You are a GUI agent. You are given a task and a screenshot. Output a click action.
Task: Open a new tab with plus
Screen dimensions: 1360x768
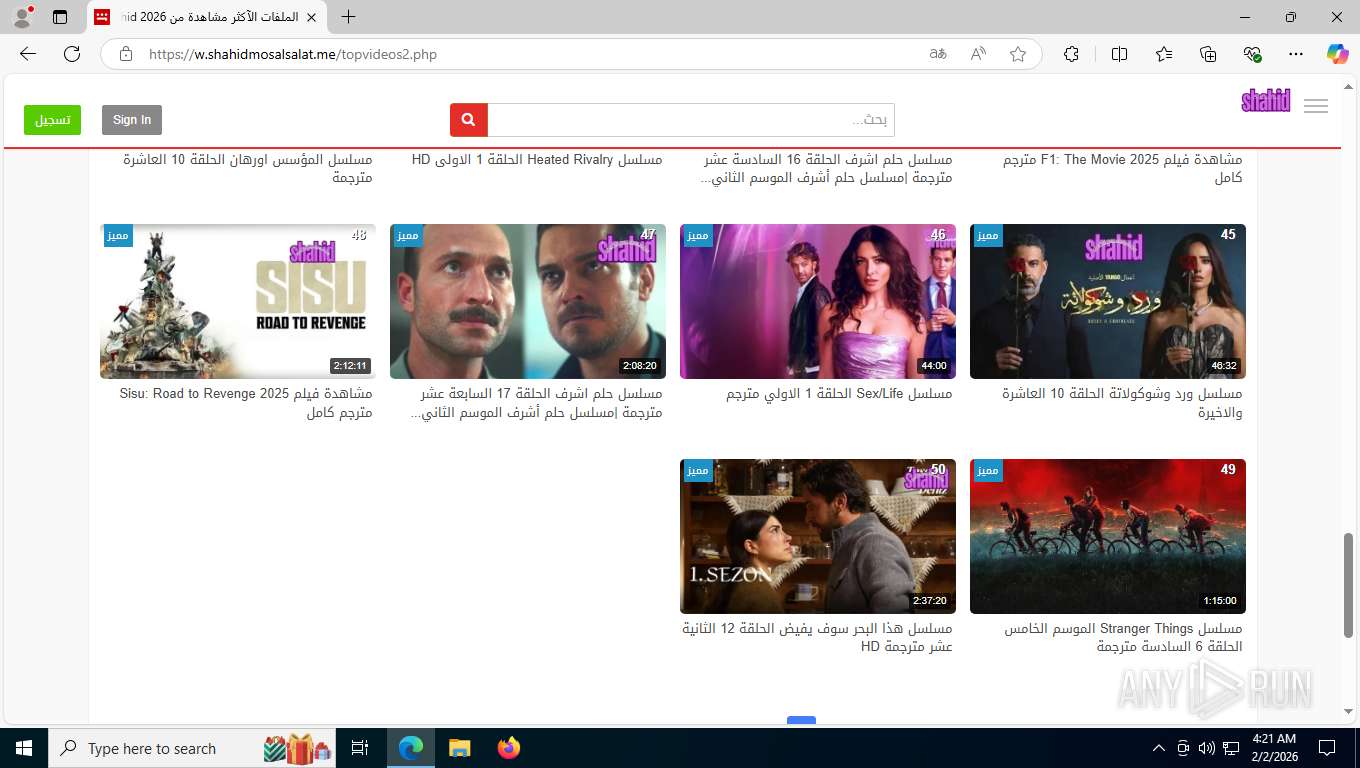click(348, 17)
